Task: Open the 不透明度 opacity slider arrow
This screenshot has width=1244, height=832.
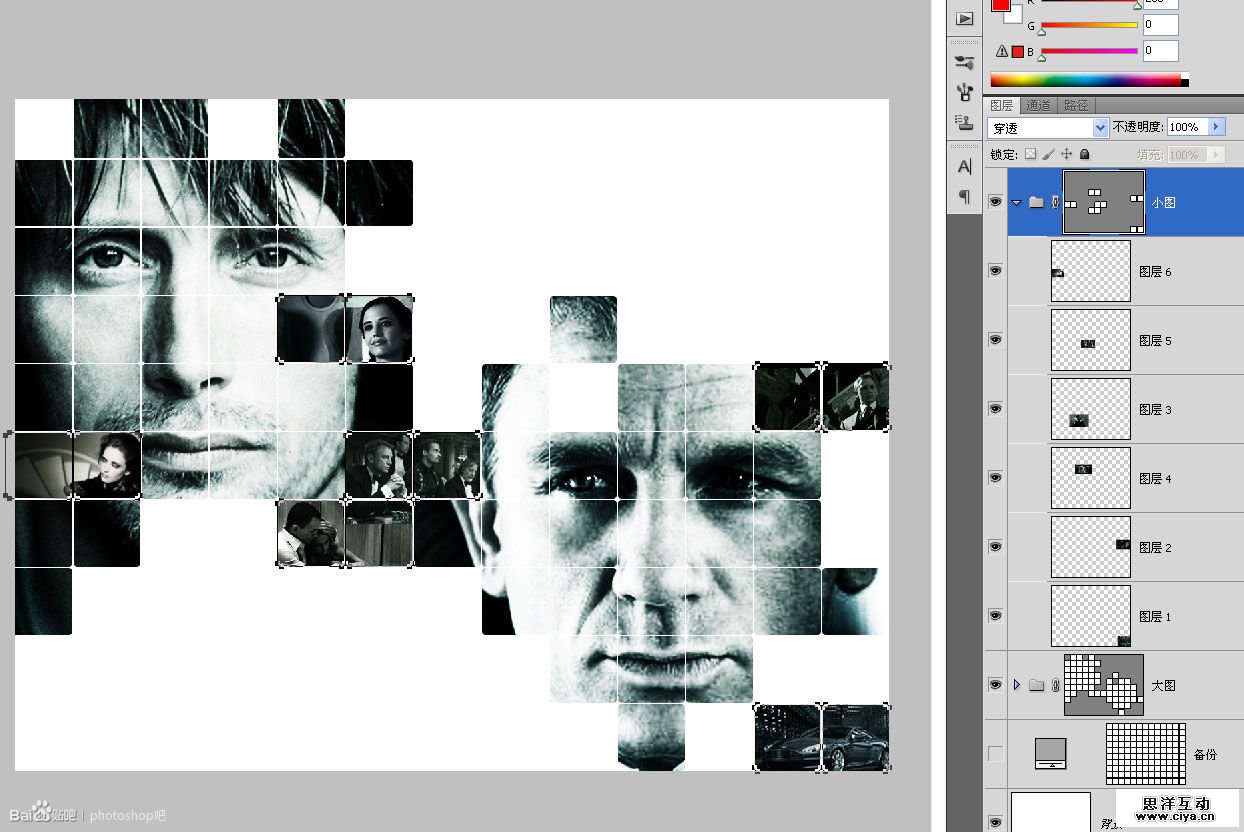Action: 1216,127
